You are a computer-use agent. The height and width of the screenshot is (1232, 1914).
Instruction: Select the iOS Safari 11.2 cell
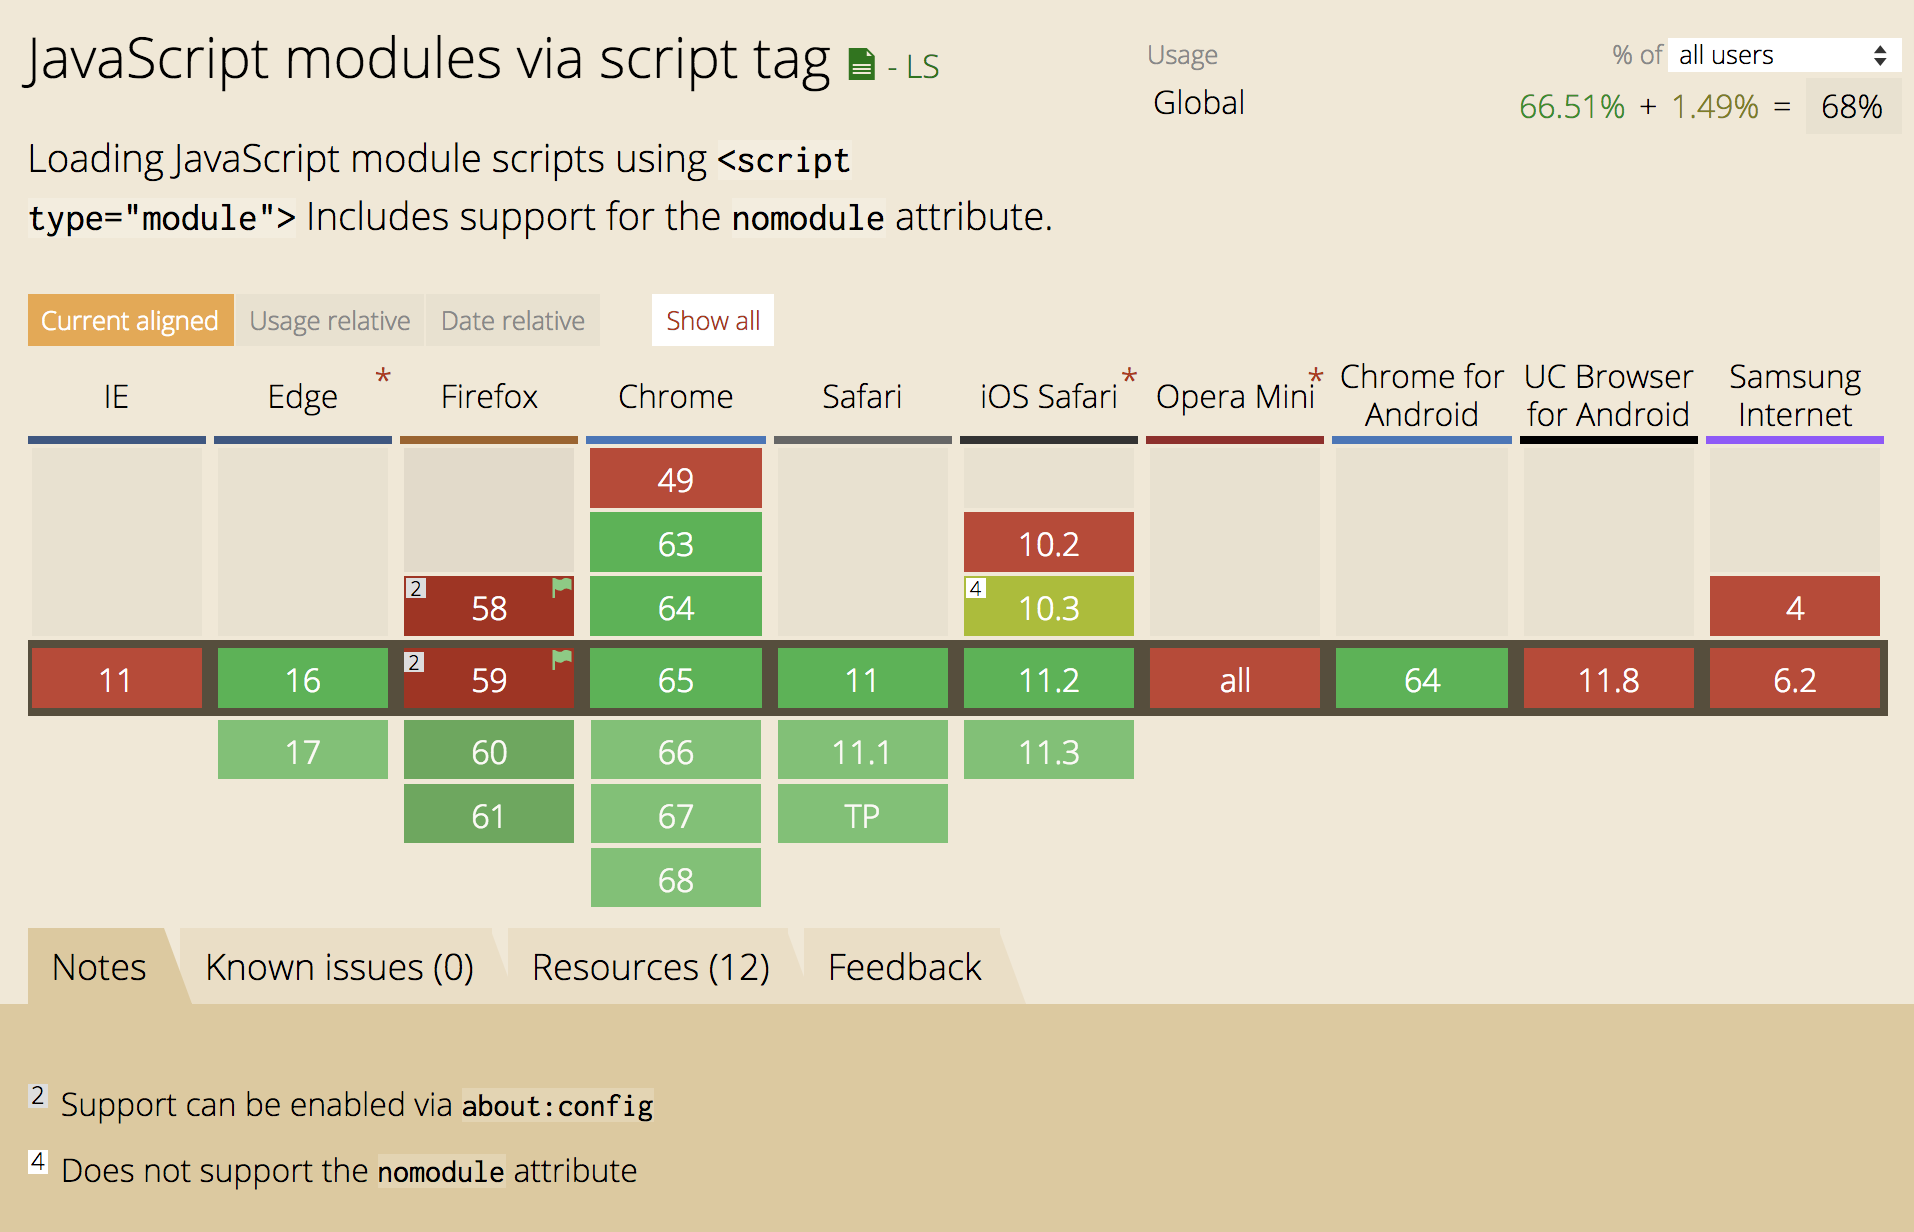tap(1049, 679)
